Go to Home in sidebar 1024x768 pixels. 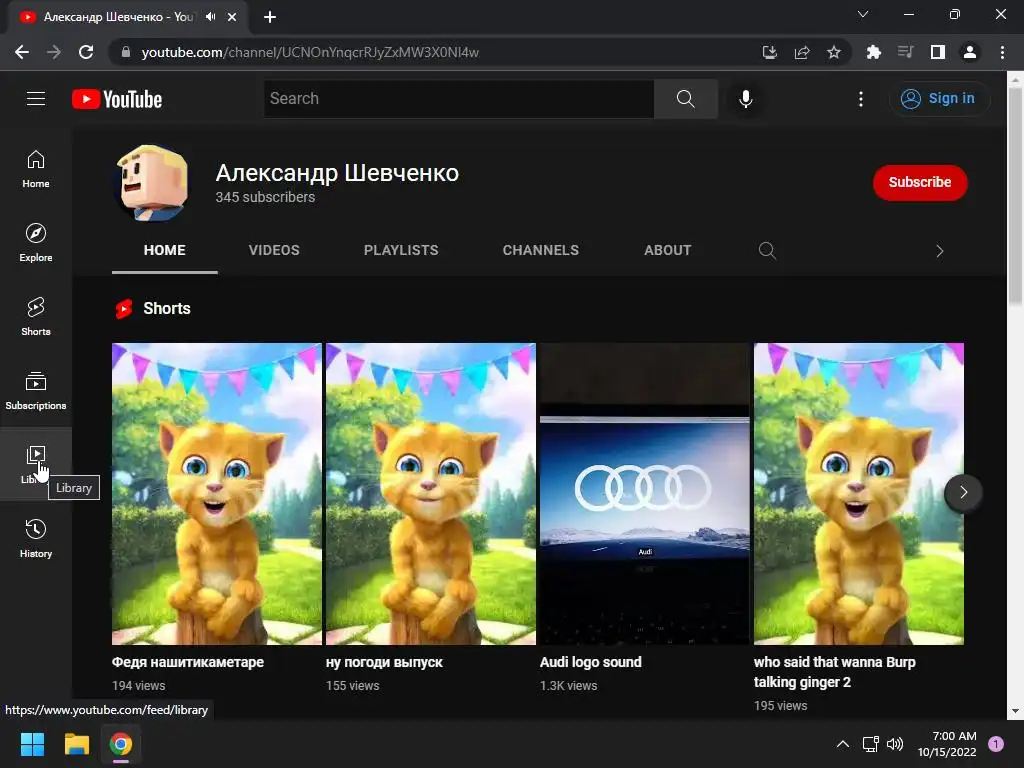tap(36, 169)
